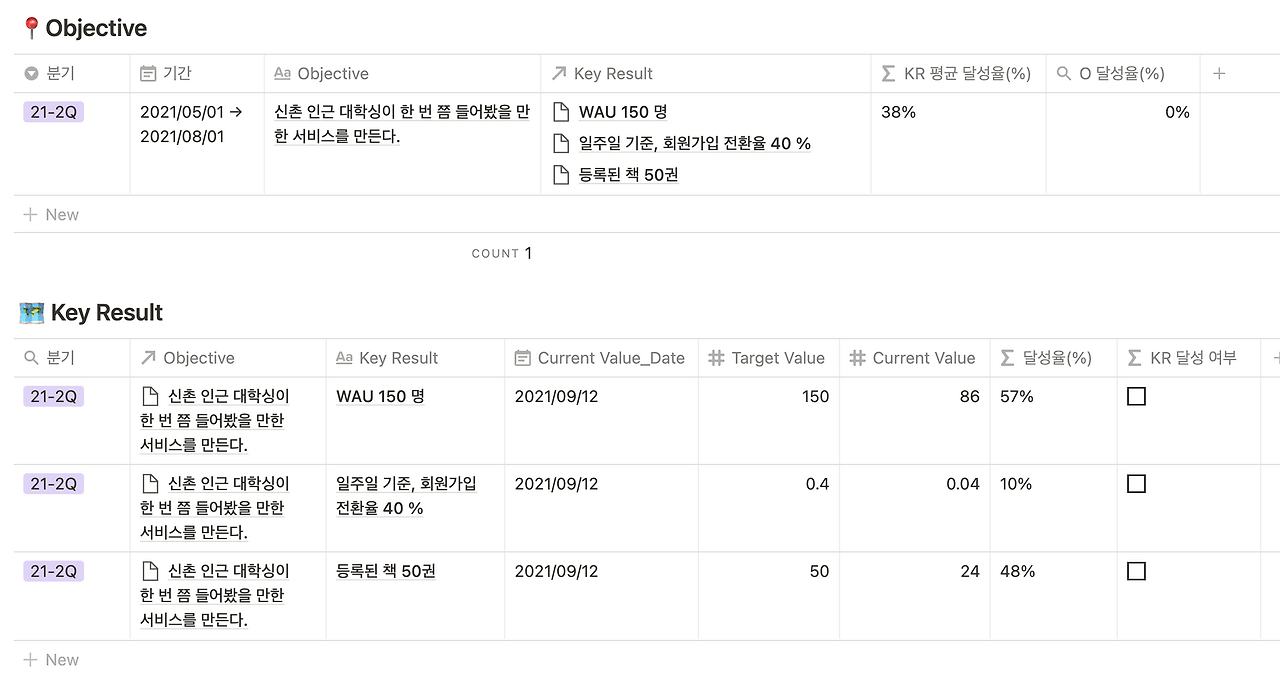Click + New under the Objective table
The image size is (1280, 676).
[x=50, y=214]
